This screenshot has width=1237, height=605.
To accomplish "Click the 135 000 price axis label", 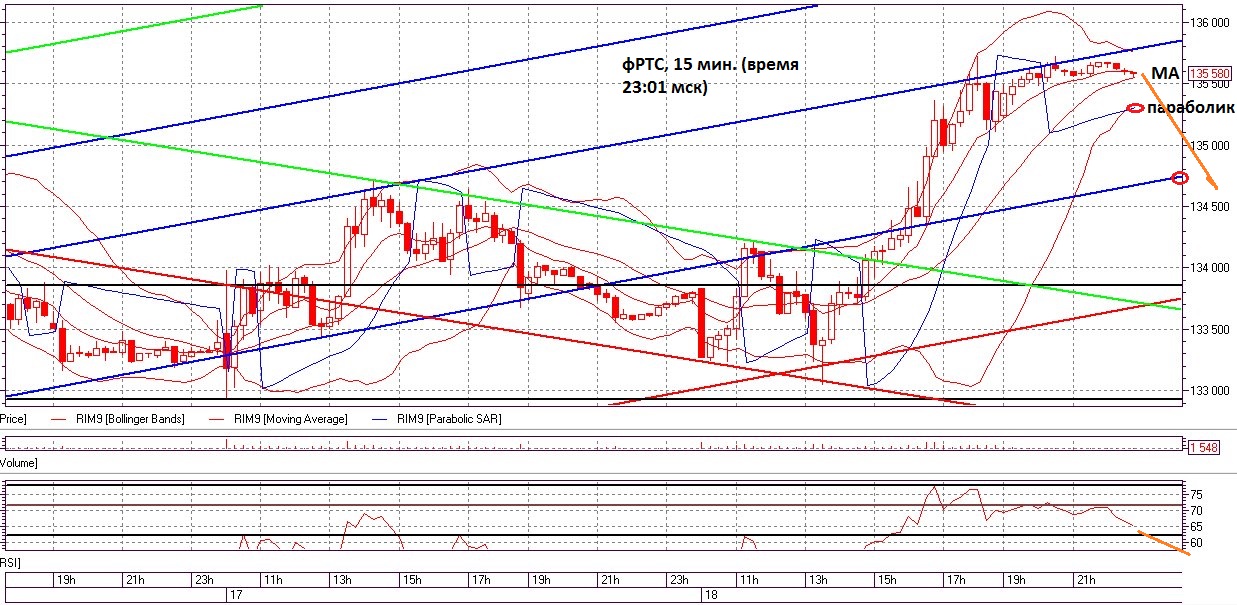I will [1209, 145].
